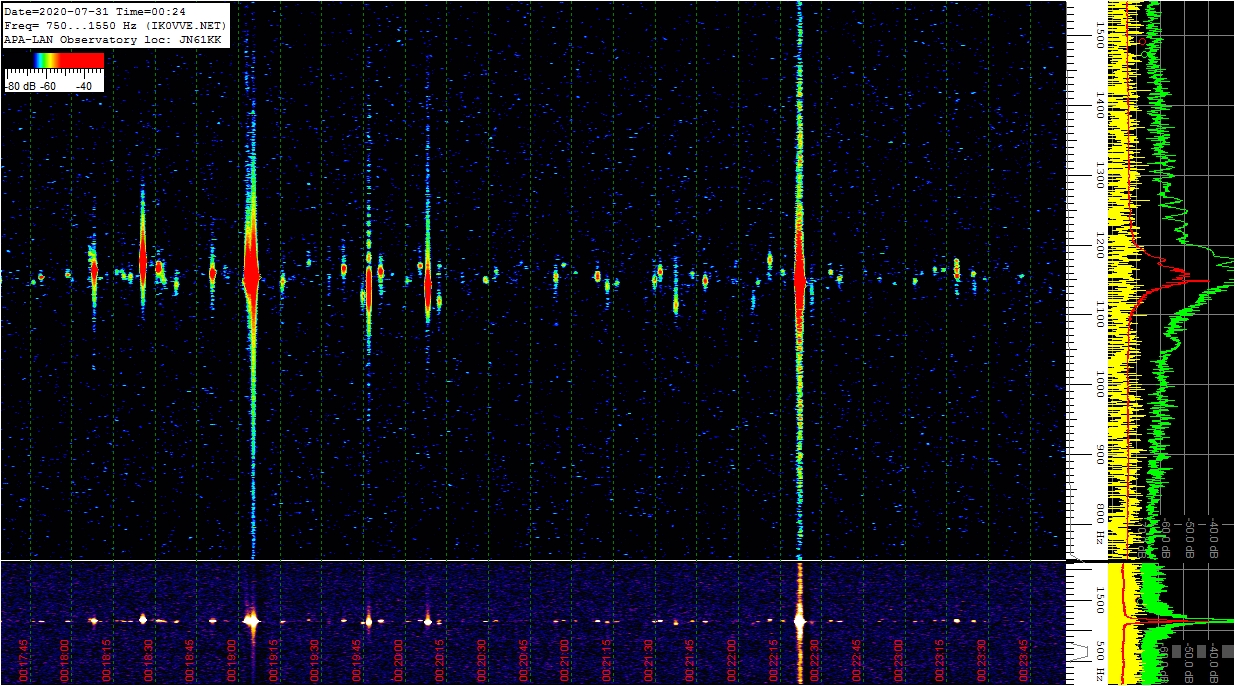Select the 00:20:30 time marker
Image resolution: width=1235 pixels, height=686 pixels.
click(481, 662)
